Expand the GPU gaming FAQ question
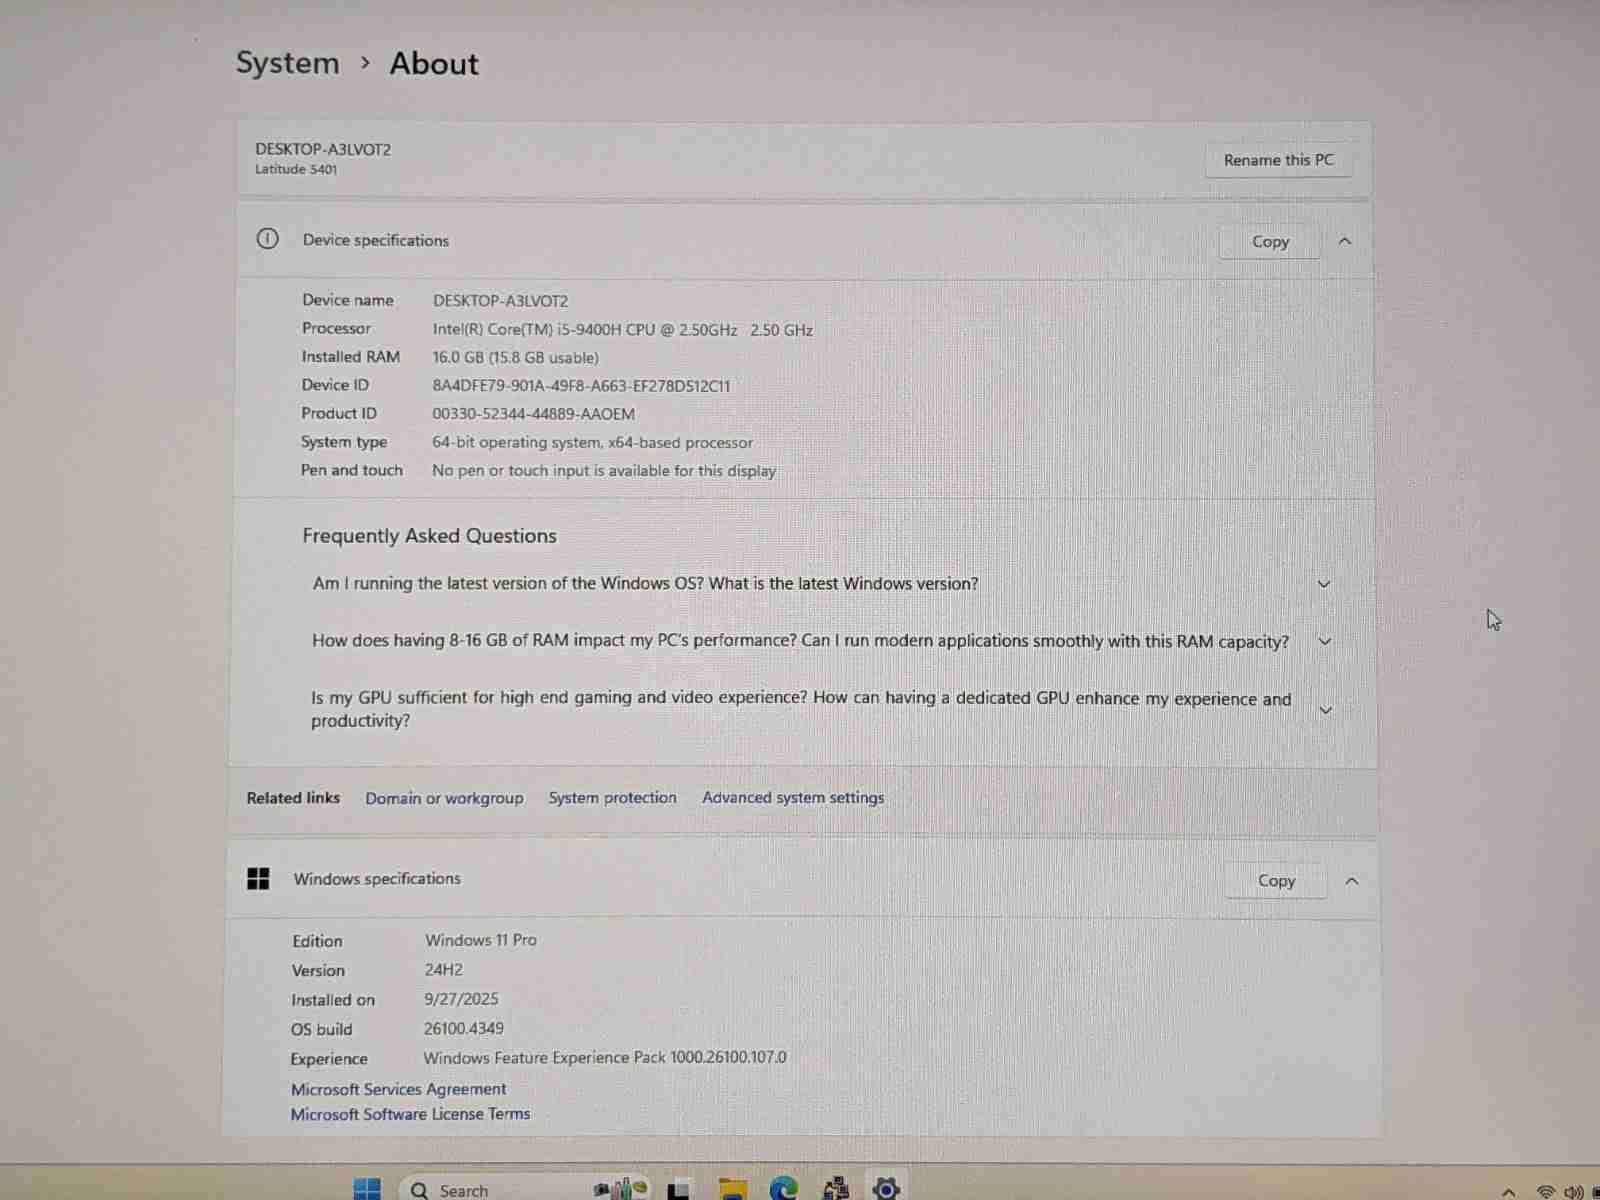This screenshot has width=1600, height=1200. [x=1326, y=710]
